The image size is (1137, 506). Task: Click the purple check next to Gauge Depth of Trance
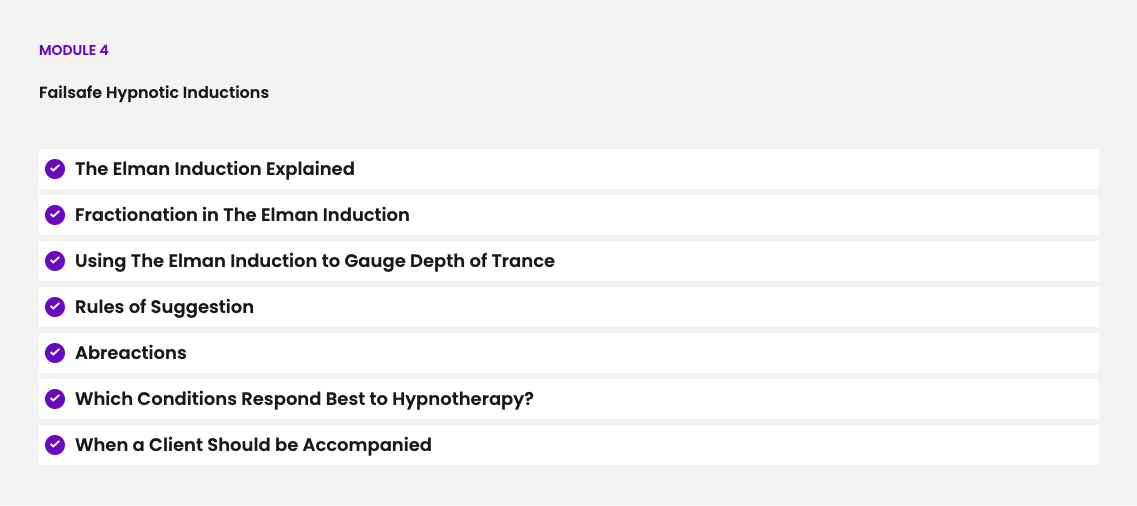[x=55, y=261]
